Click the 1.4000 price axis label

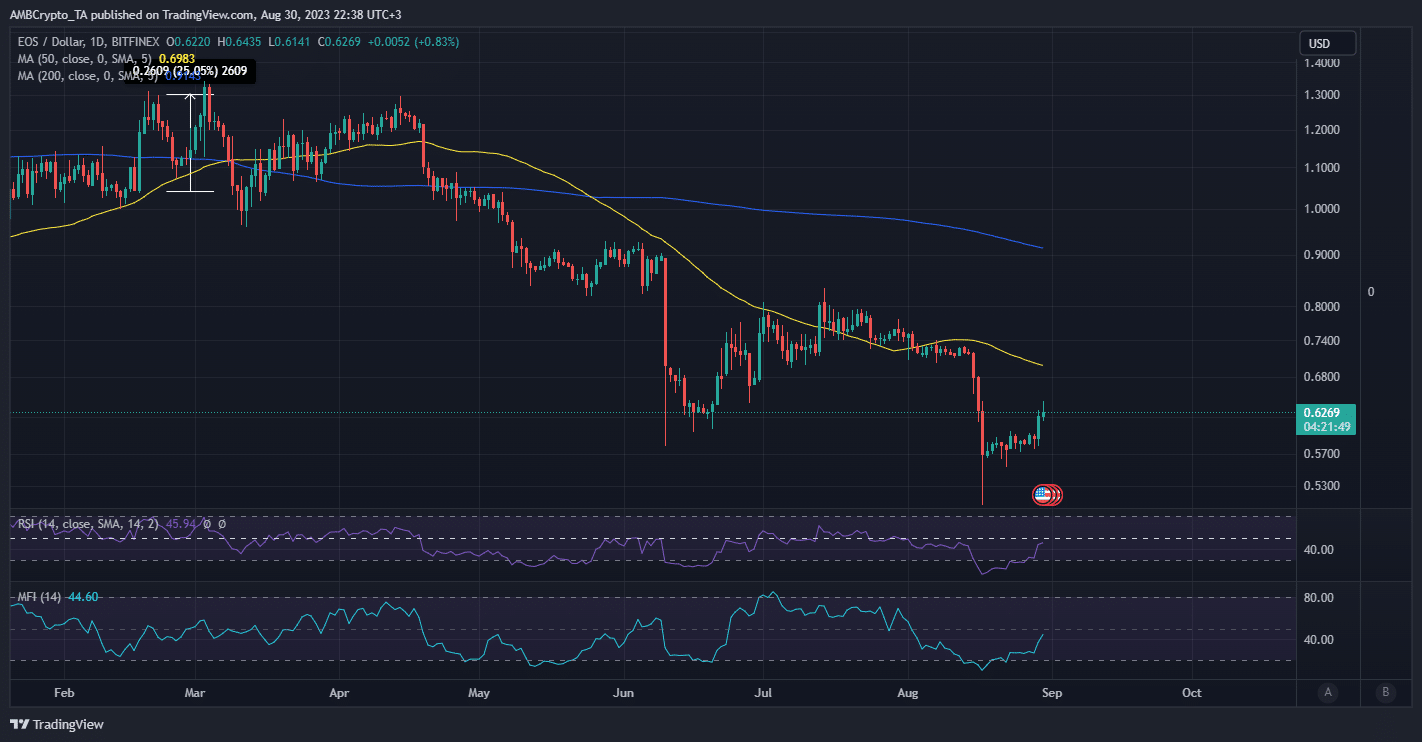click(1323, 63)
